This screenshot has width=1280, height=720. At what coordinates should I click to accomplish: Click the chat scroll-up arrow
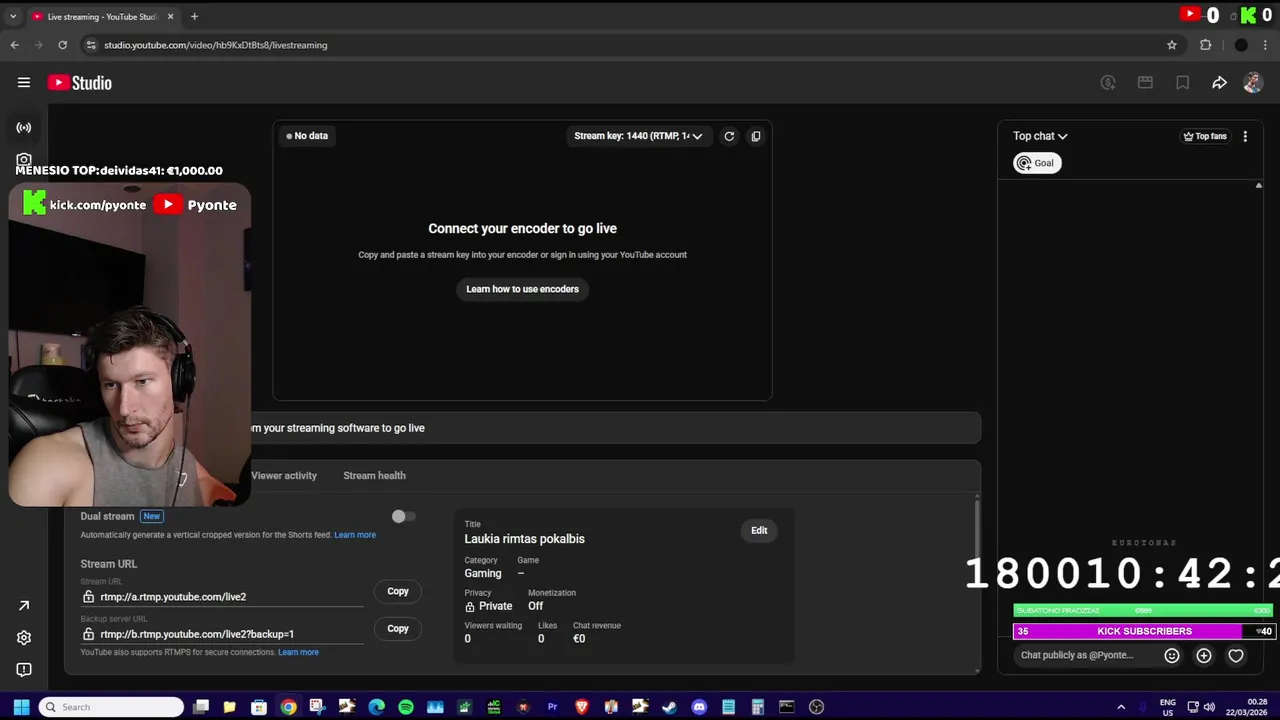(1258, 186)
